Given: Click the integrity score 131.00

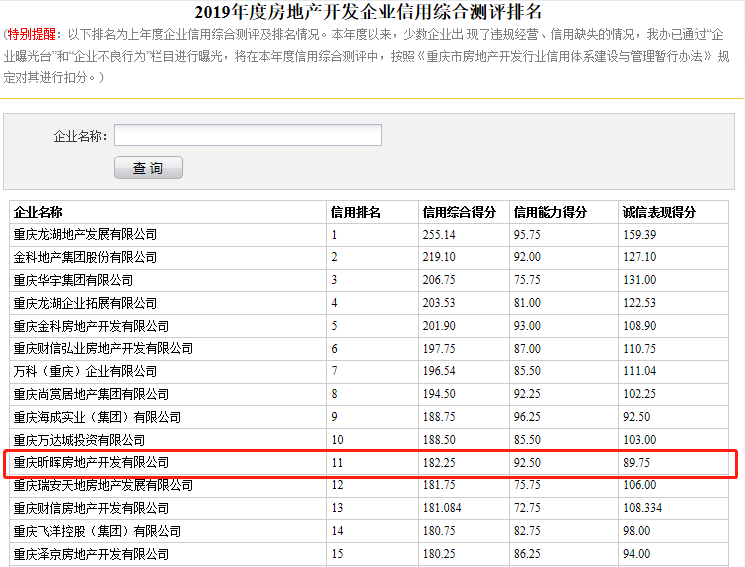Looking at the screenshot, I should pyautogui.click(x=640, y=279).
